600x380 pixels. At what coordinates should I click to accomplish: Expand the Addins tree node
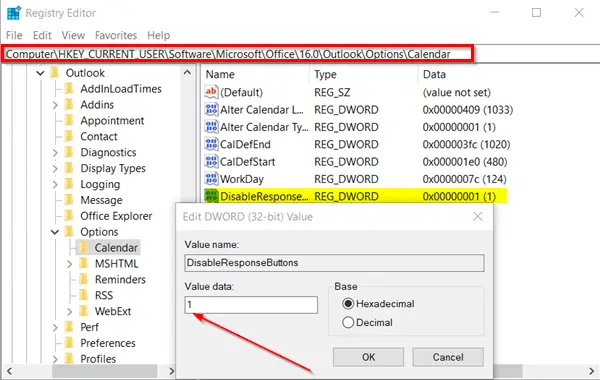(x=55, y=104)
